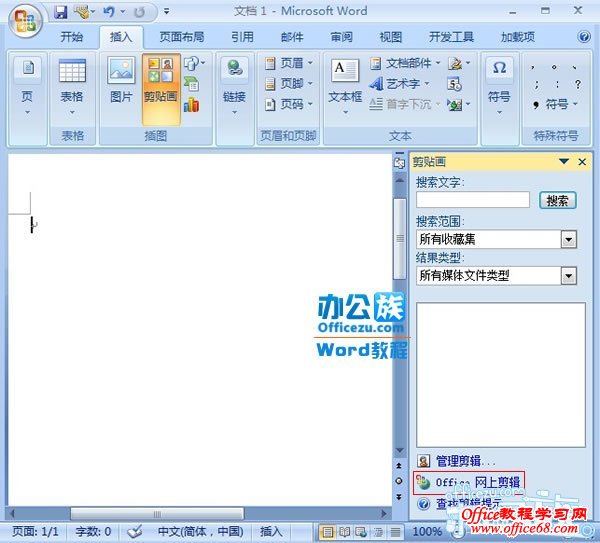Open the shapes gallery icon
Viewport: 600px width, 543px height.
194,63
